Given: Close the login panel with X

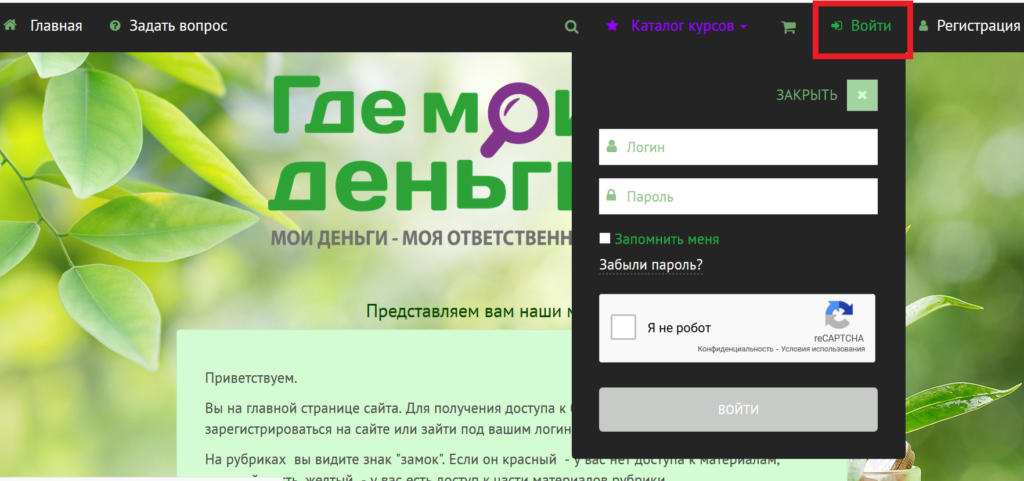Looking at the screenshot, I should click(862, 95).
